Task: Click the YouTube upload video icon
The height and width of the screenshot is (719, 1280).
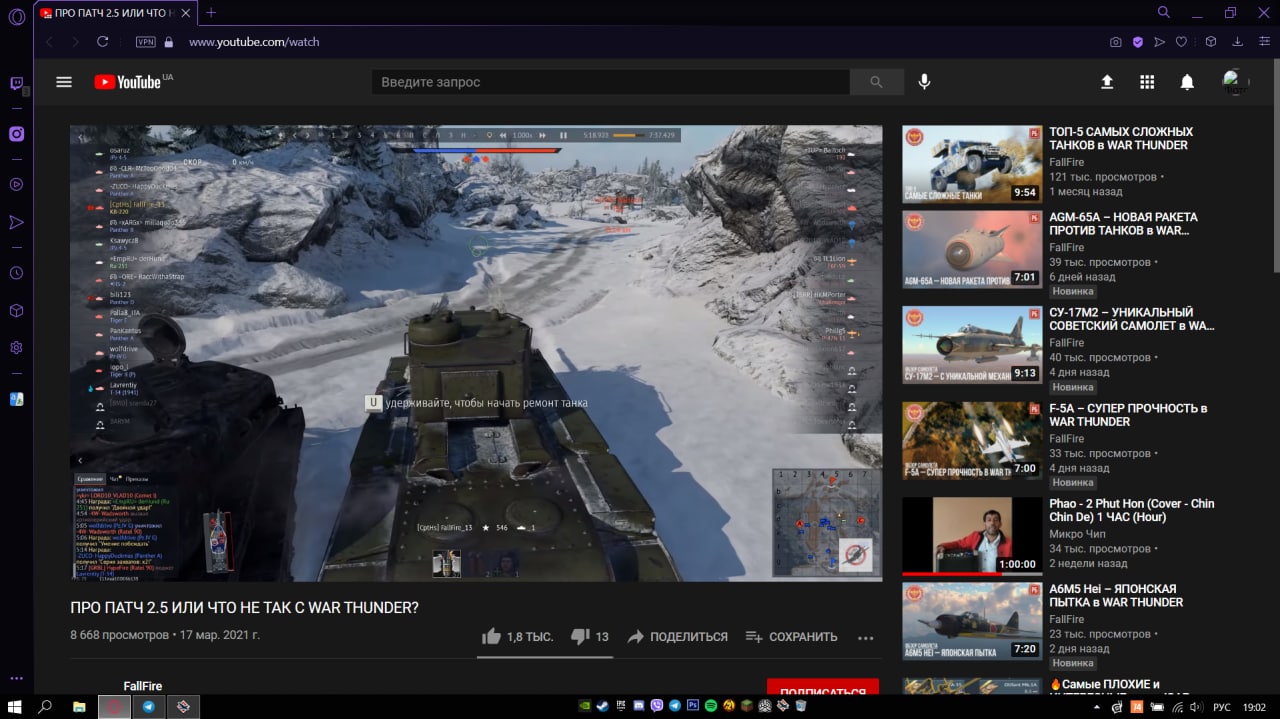Action: pos(1107,82)
